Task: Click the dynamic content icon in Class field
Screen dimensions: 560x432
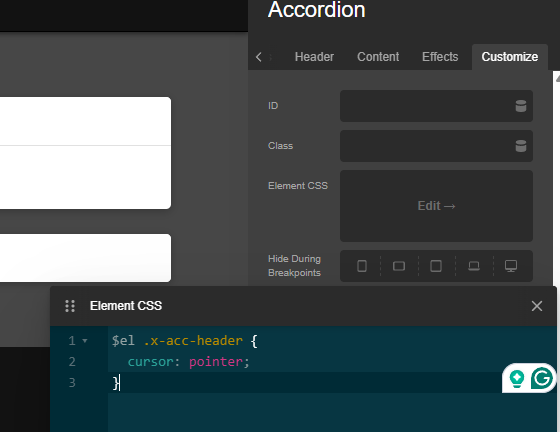Action: pyautogui.click(x=521, y=146)
